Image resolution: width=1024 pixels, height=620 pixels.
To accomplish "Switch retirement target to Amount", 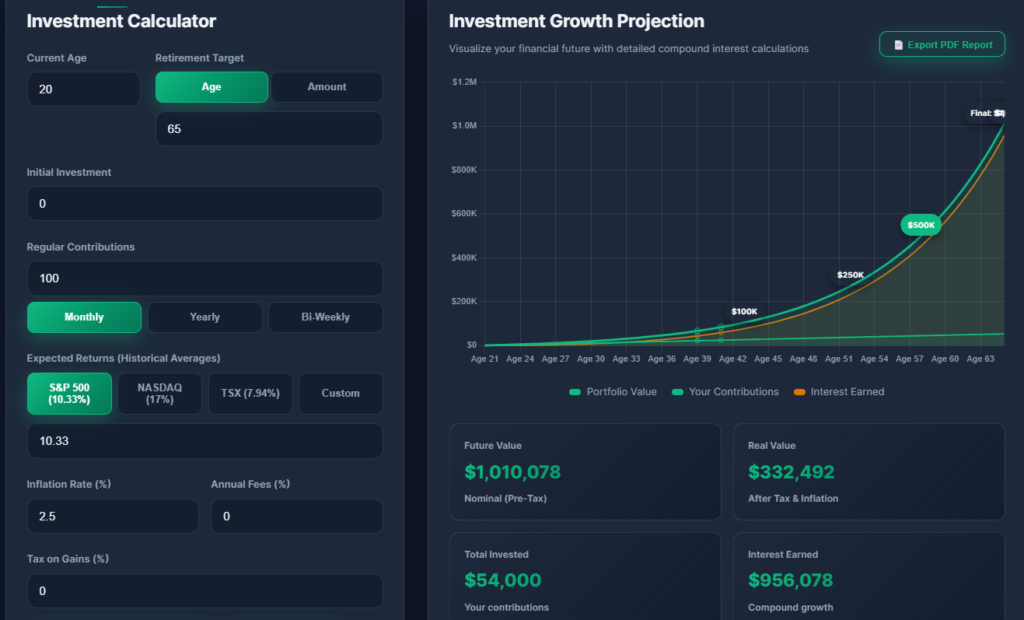I will 327,87.
